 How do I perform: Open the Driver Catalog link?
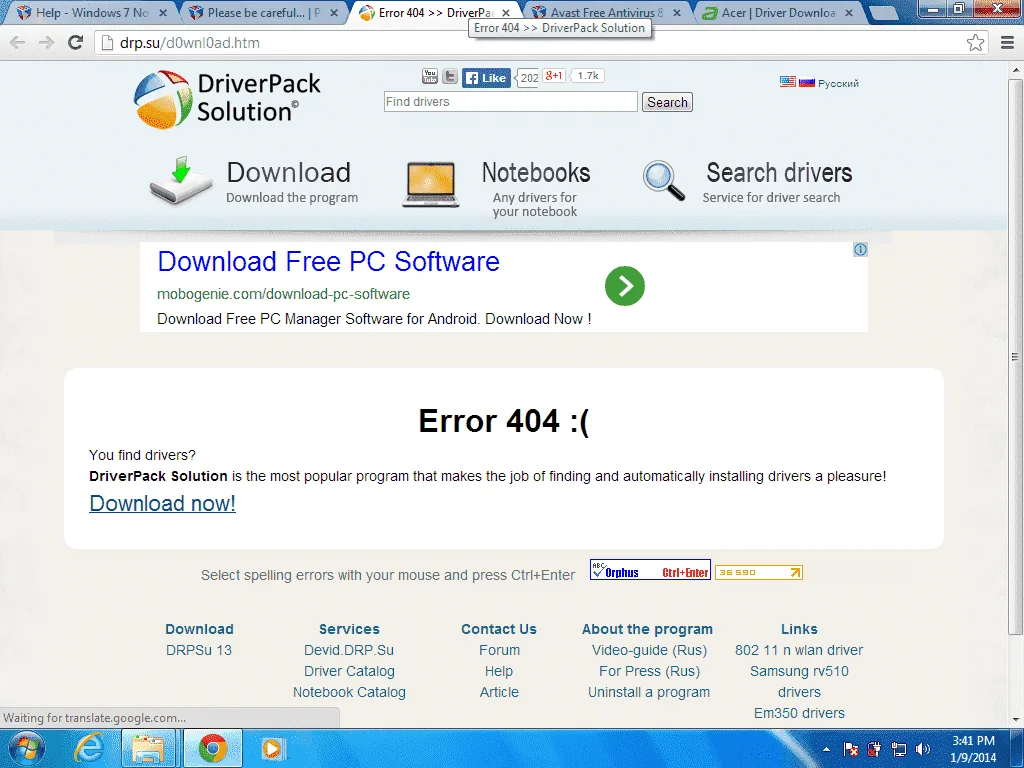click(x=349, y=671)
